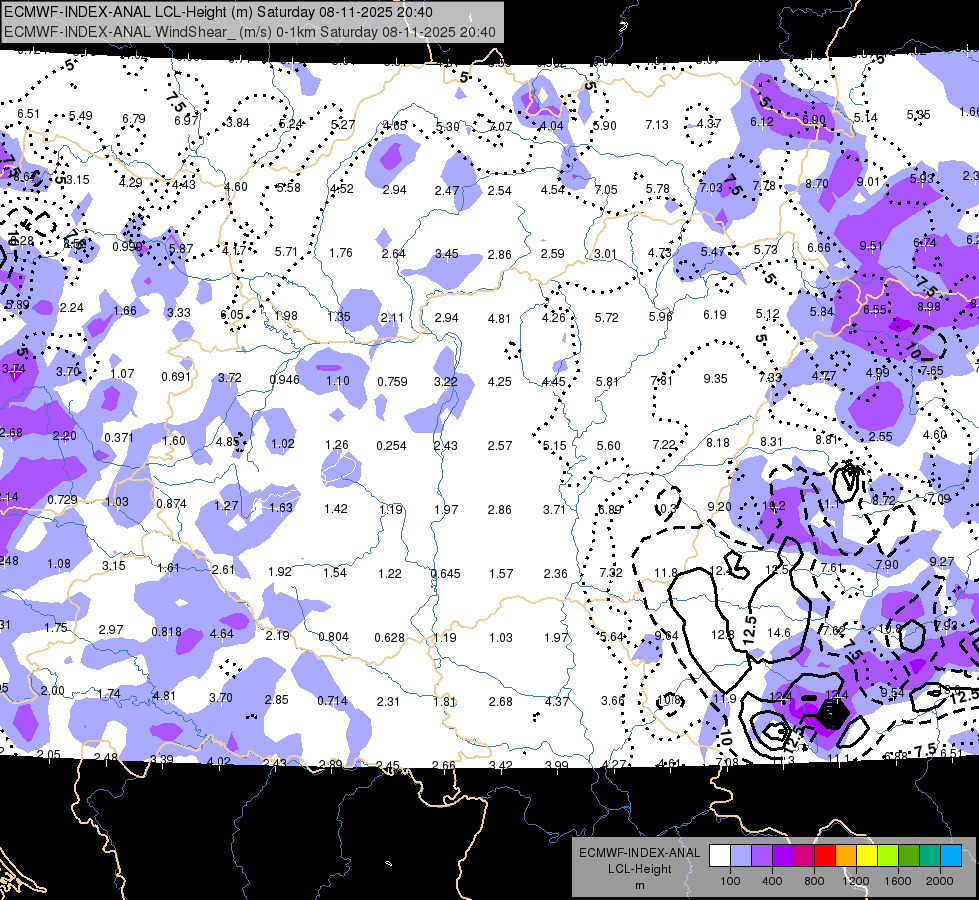
Task: Pick the sky blue legend swatch
Action: [951, 856]
